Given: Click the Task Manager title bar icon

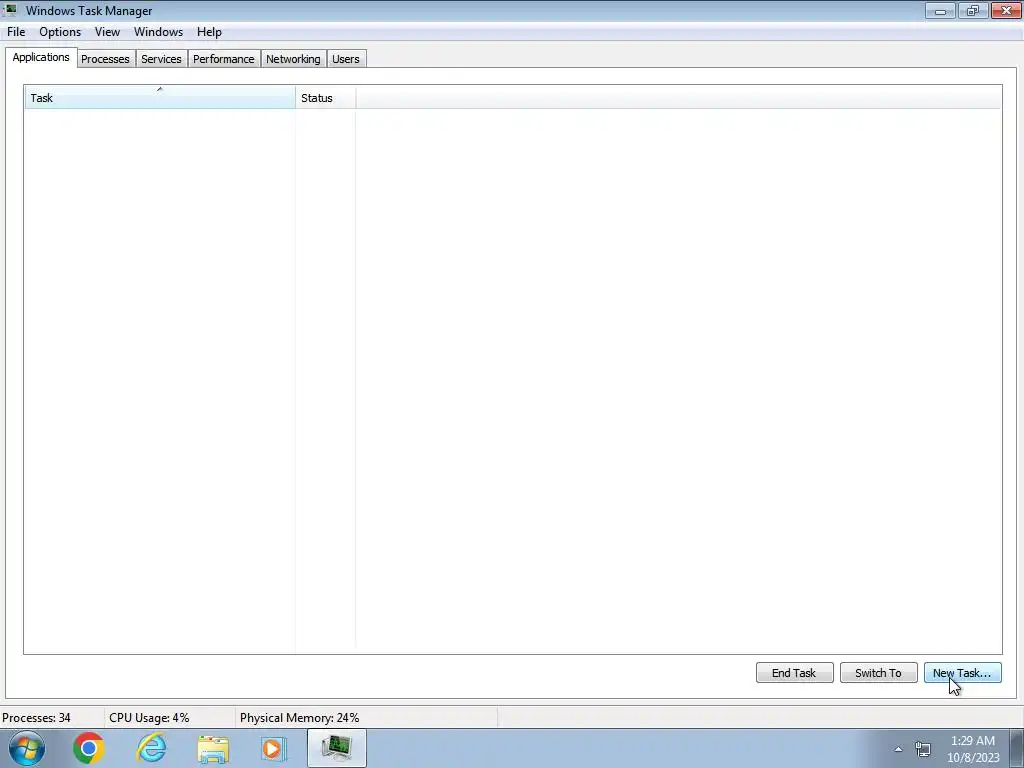Looking at the screenshot, I should click(x=10, y=10).
